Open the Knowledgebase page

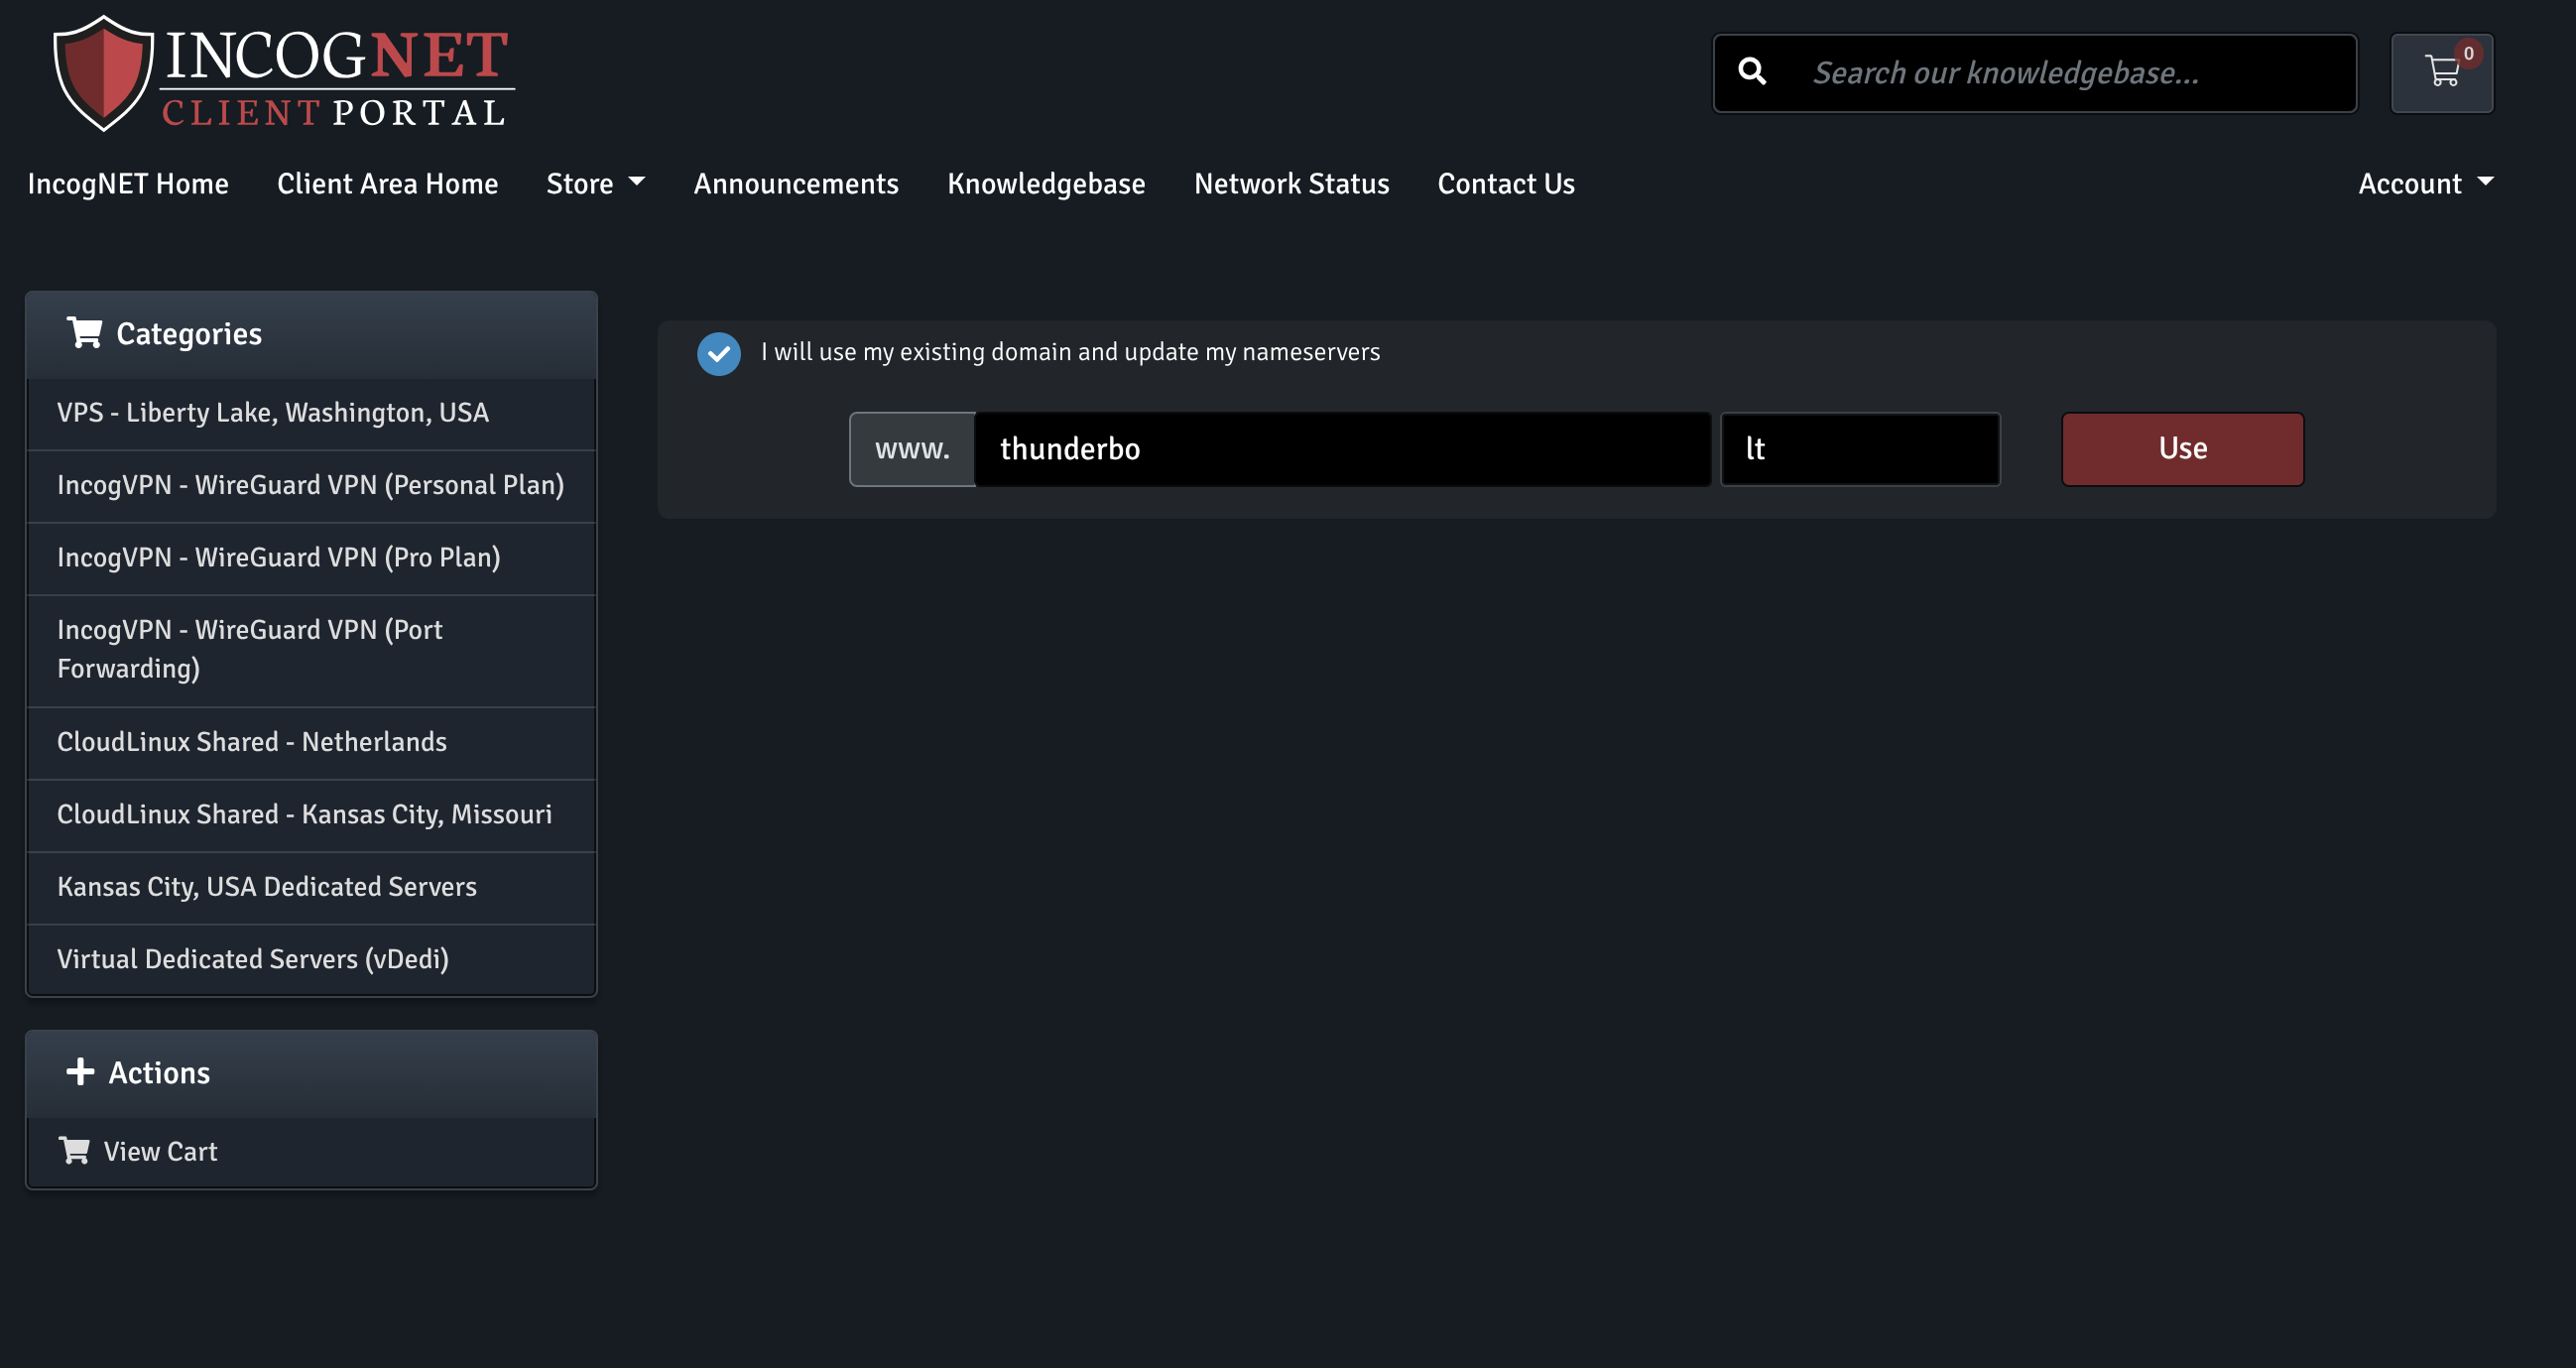point(1046,184)
